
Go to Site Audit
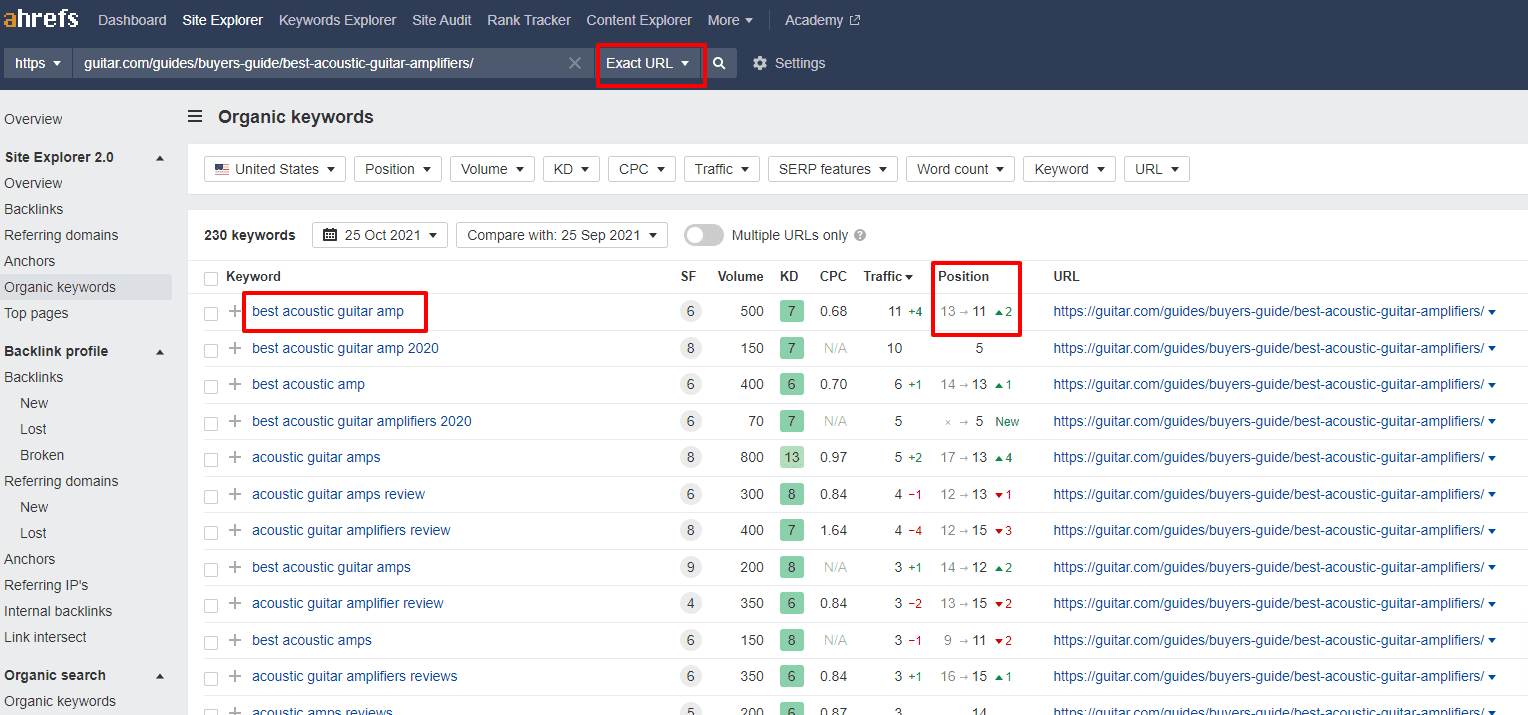pos(442,20)
